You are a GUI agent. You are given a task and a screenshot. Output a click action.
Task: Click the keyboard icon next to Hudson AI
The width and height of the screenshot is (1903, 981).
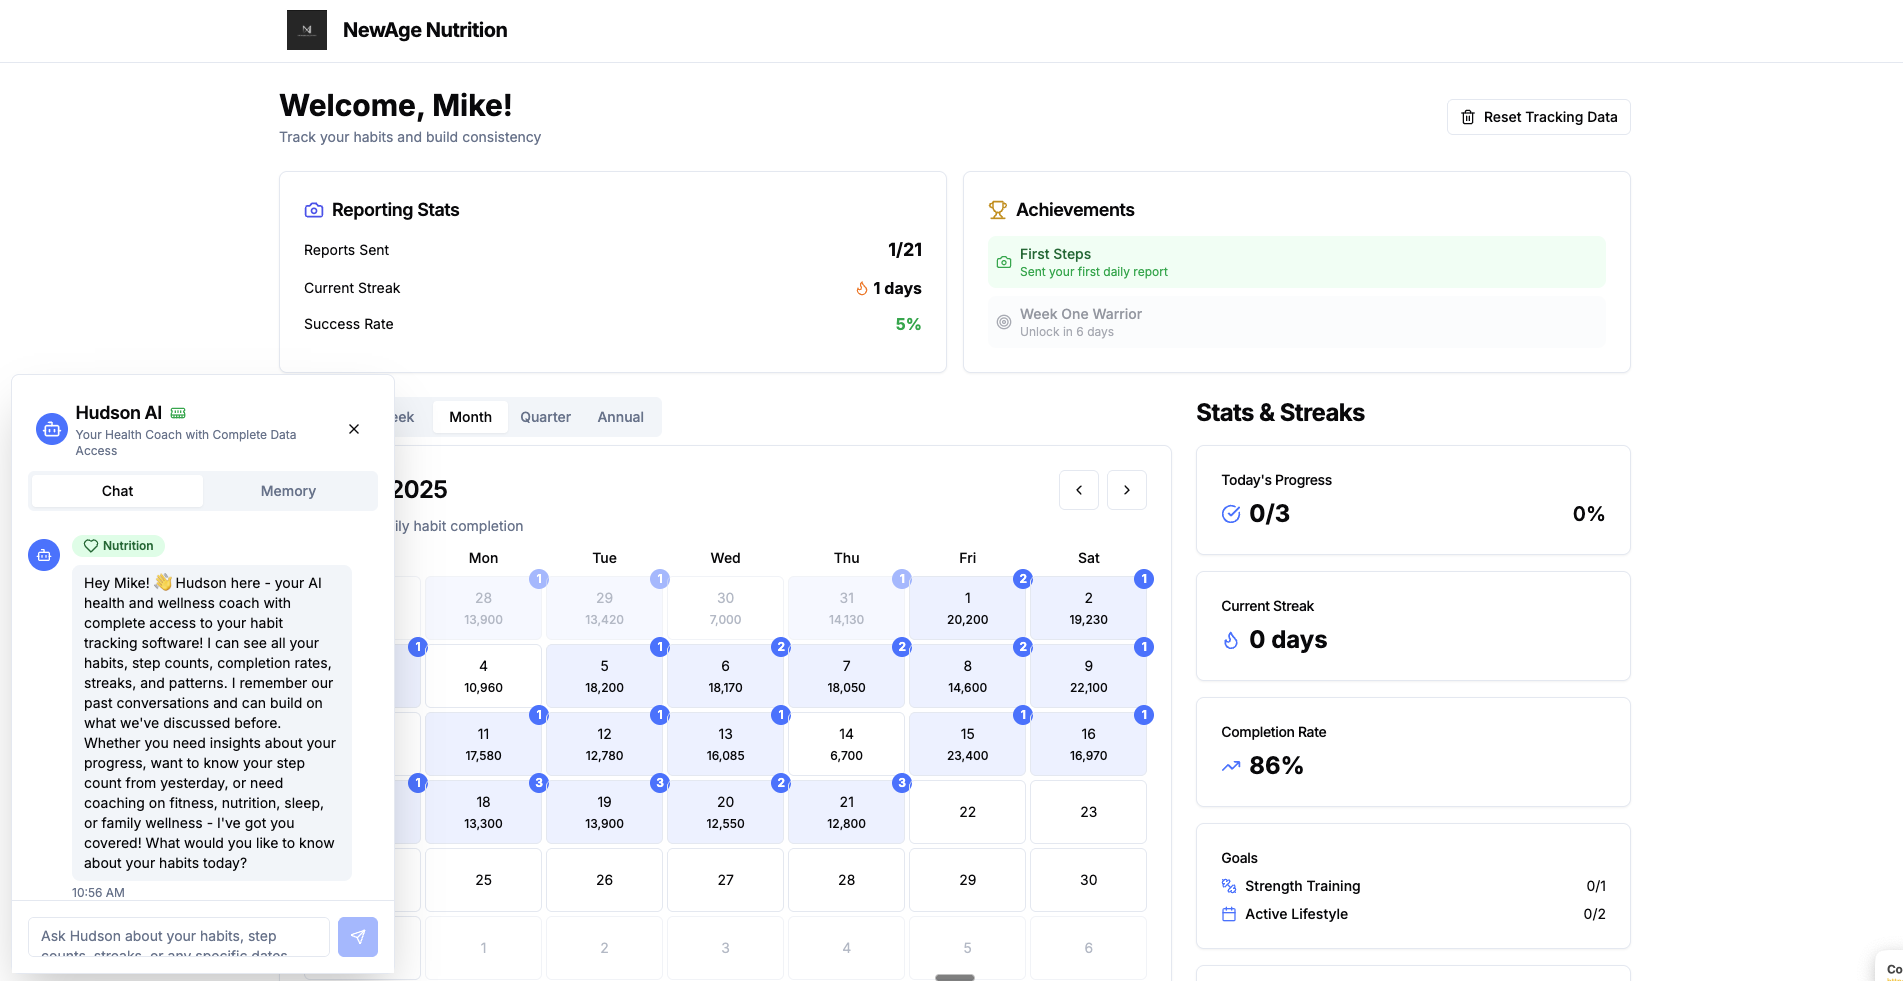(x=177, y=412)
